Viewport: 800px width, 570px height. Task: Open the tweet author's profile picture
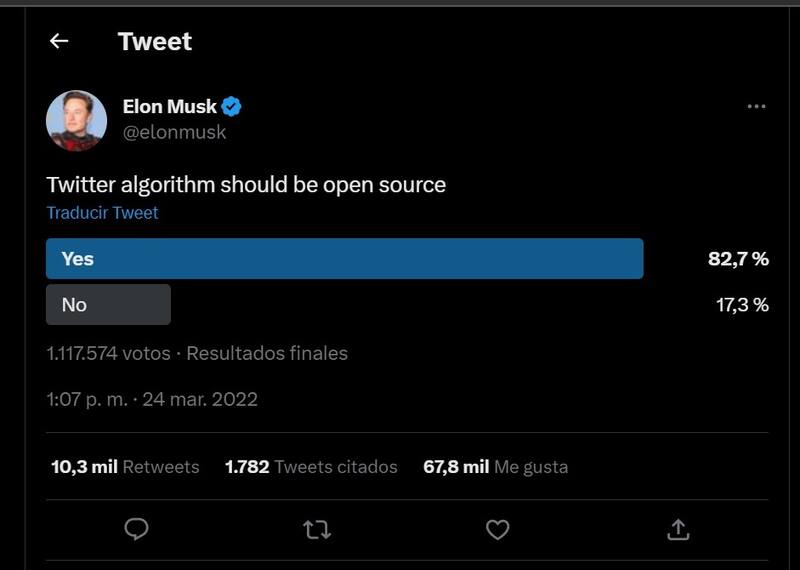[x=76, y=120]
